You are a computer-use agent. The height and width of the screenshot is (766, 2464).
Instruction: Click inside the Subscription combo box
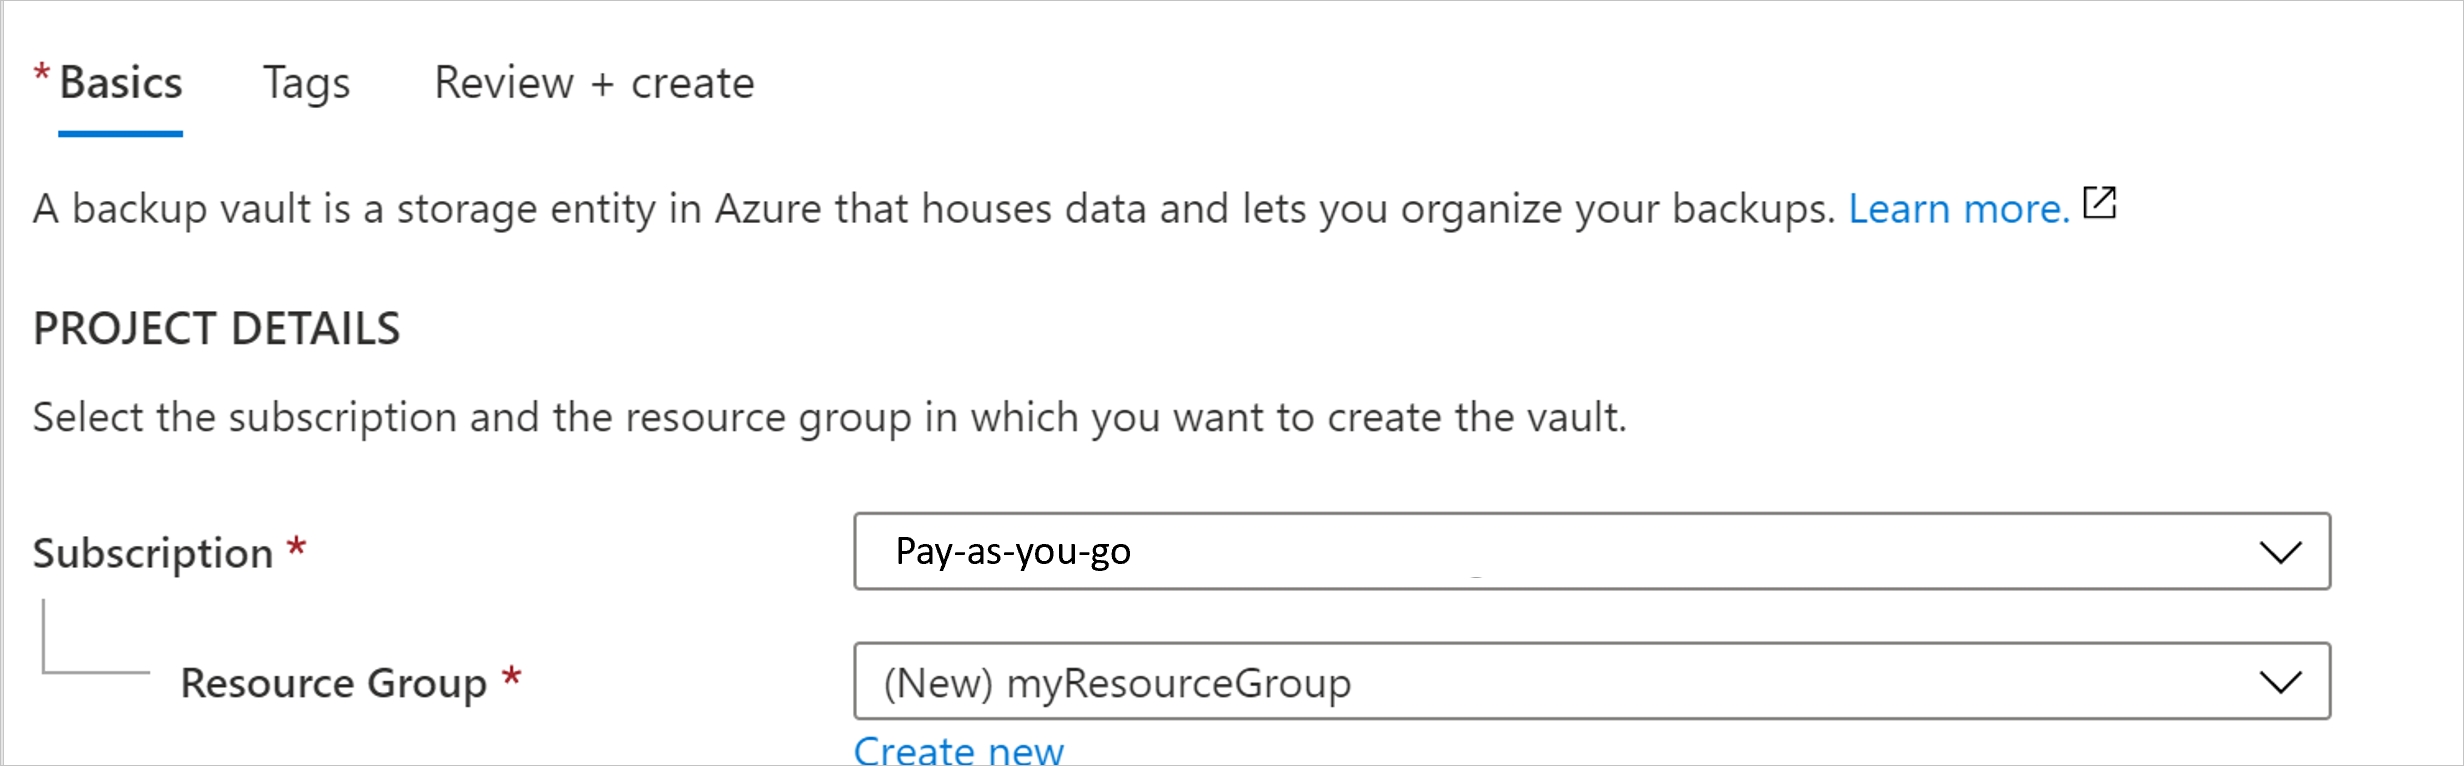coord(1500,551)
